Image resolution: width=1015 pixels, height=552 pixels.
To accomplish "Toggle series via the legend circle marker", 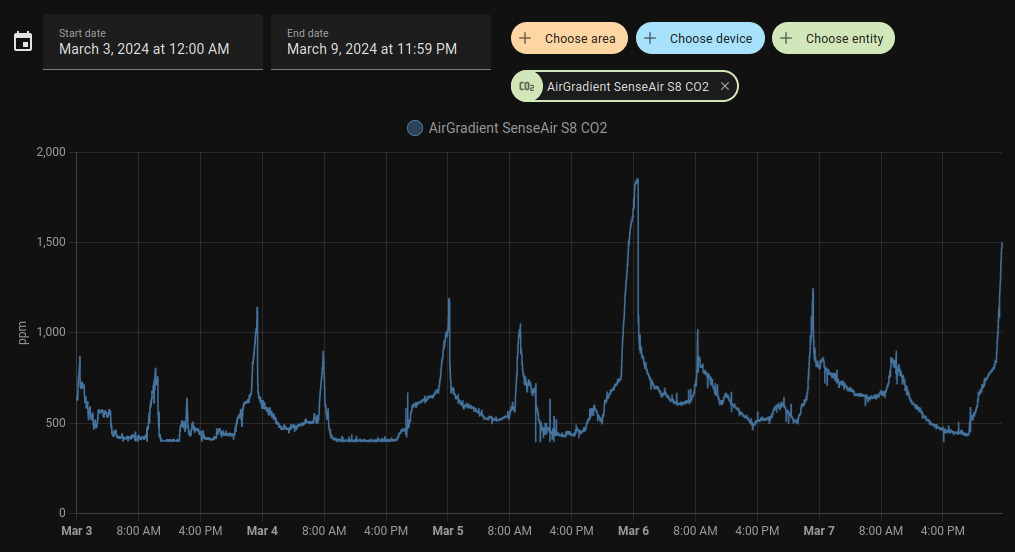I will click(415, 128).
